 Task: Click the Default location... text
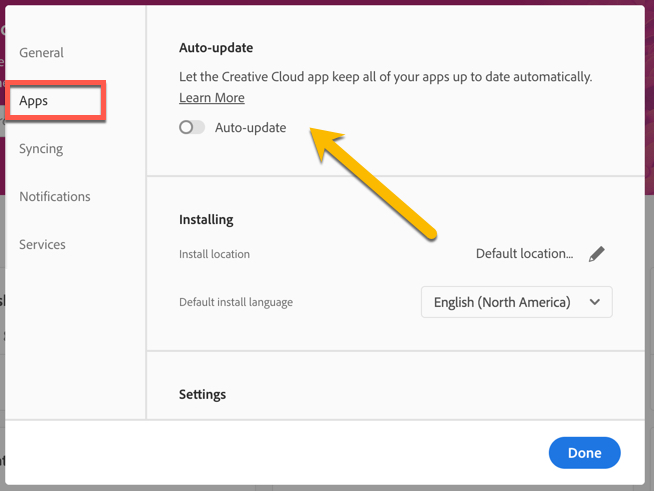pos(524,254)
